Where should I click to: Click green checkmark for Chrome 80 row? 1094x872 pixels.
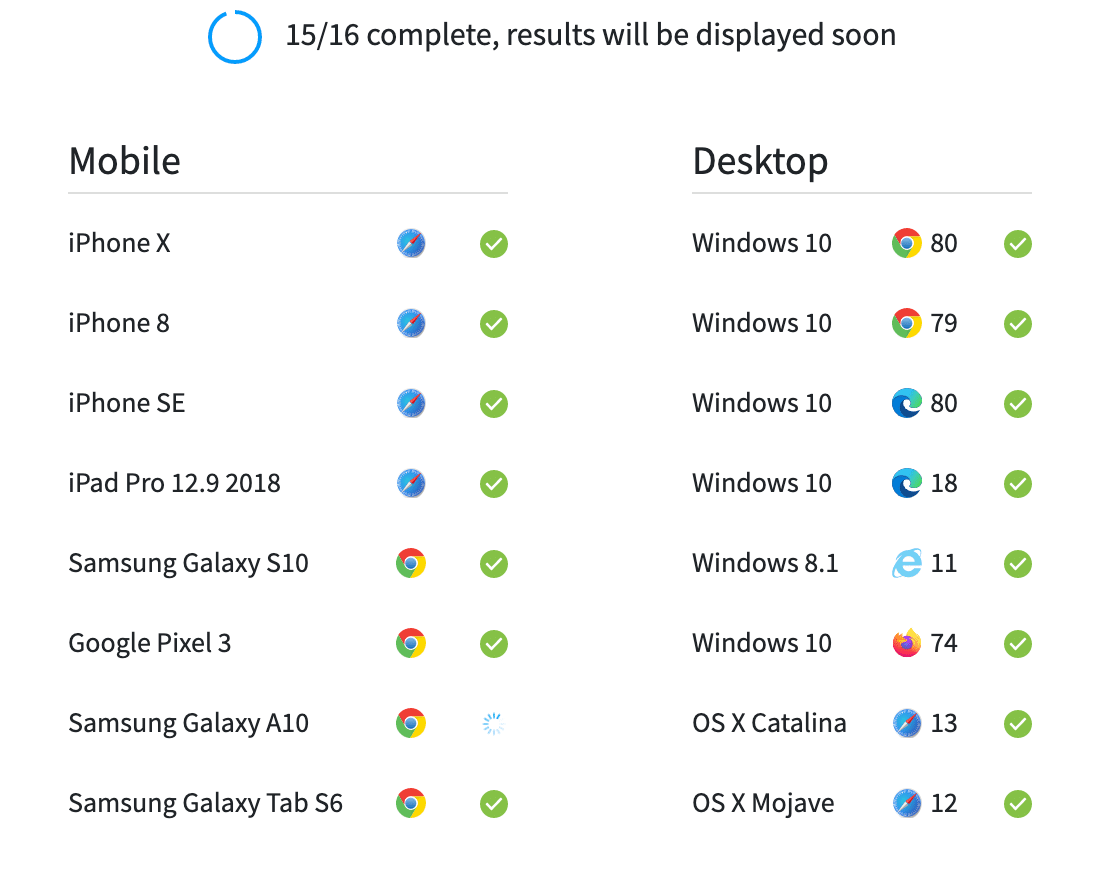[1018, 244]
